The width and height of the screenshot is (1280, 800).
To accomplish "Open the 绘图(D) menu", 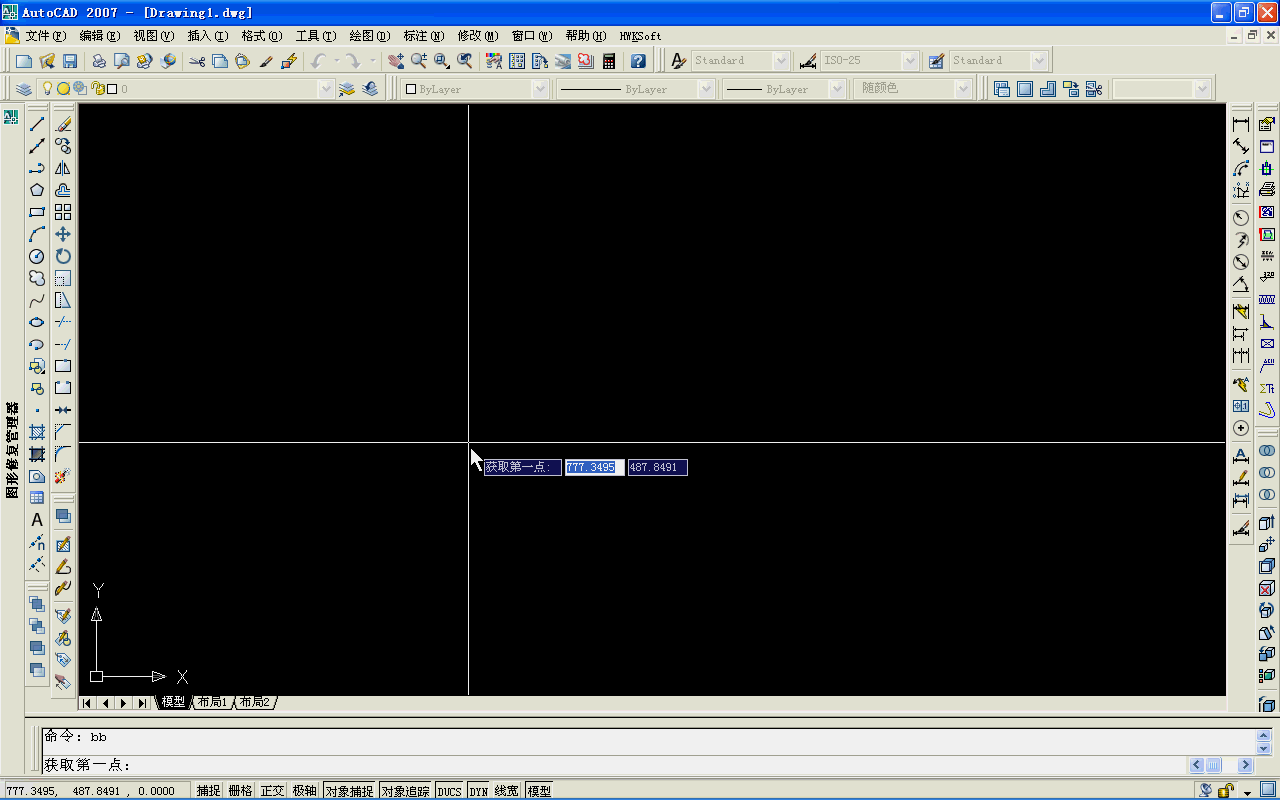I will (370, 36).
